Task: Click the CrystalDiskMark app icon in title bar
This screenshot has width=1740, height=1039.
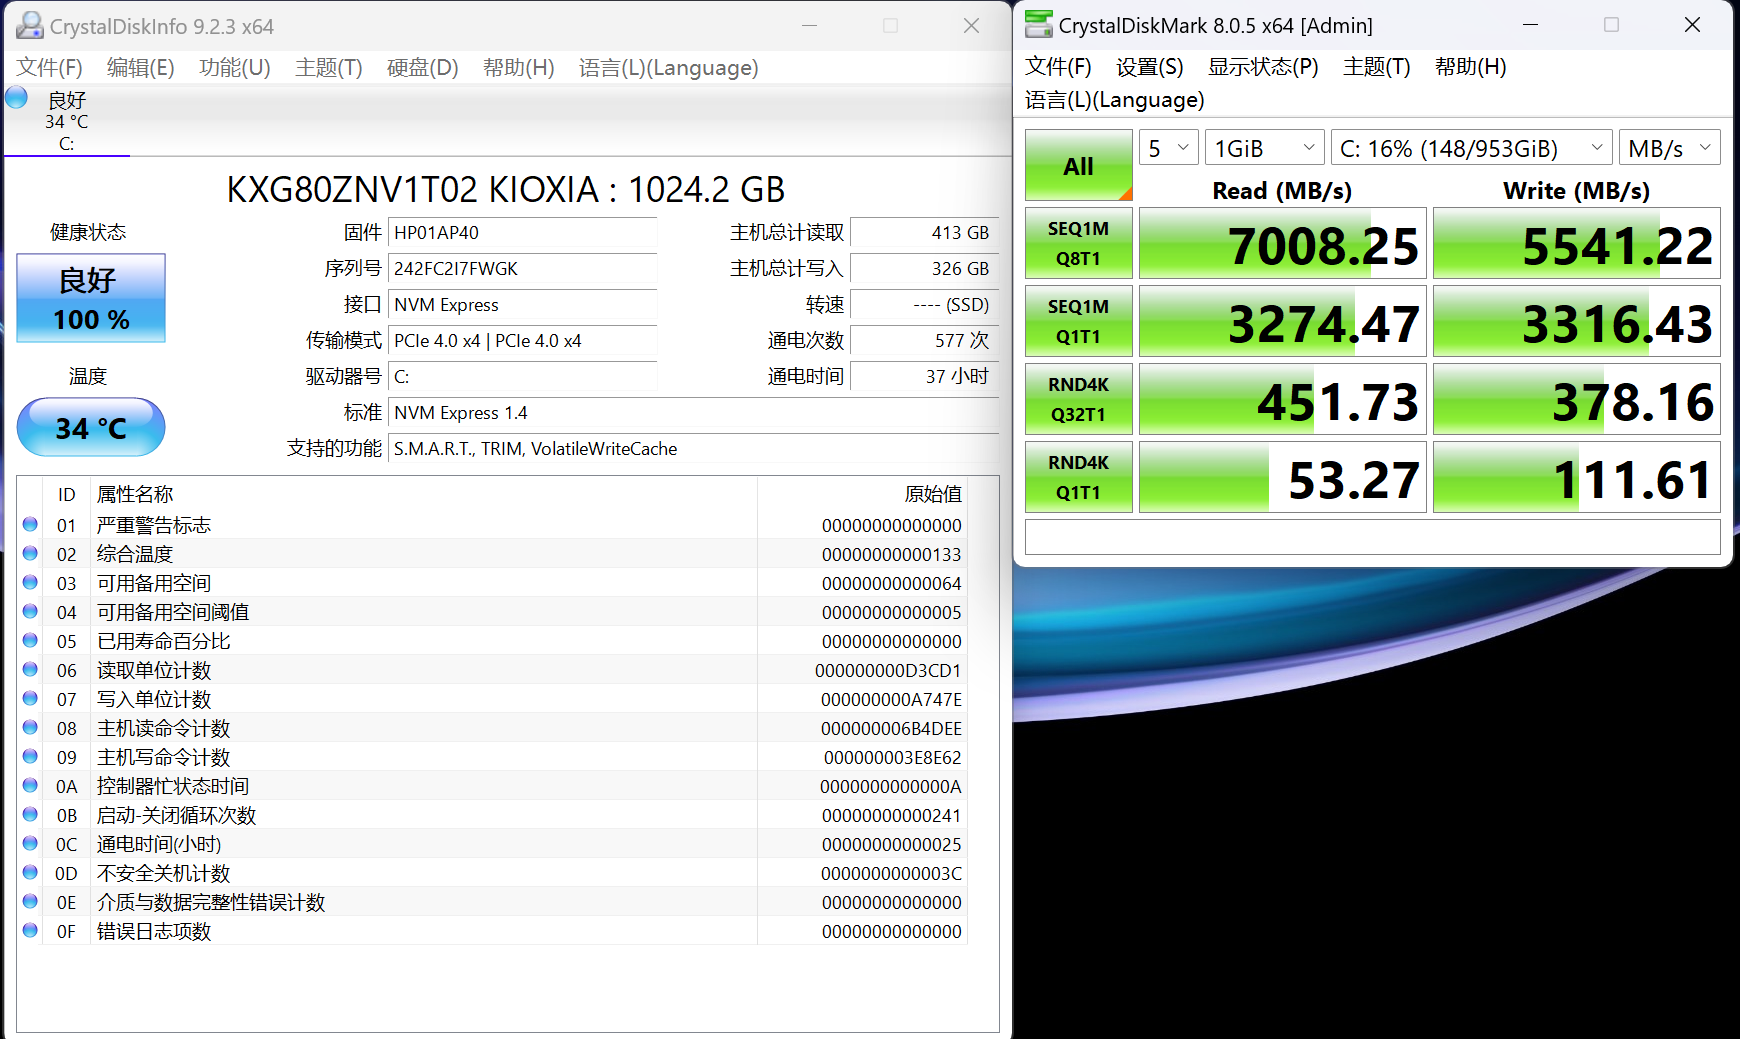Action: 1039,25
